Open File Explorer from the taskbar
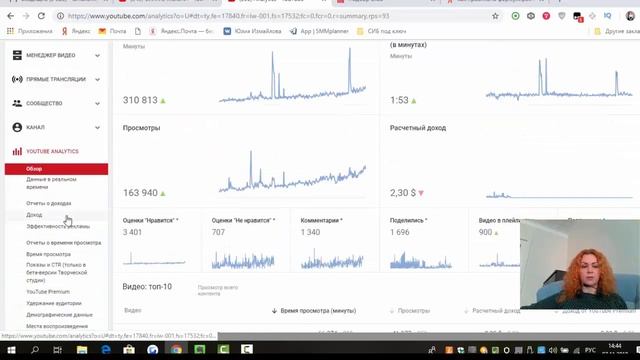640x360 pixels. click(82, 350)
